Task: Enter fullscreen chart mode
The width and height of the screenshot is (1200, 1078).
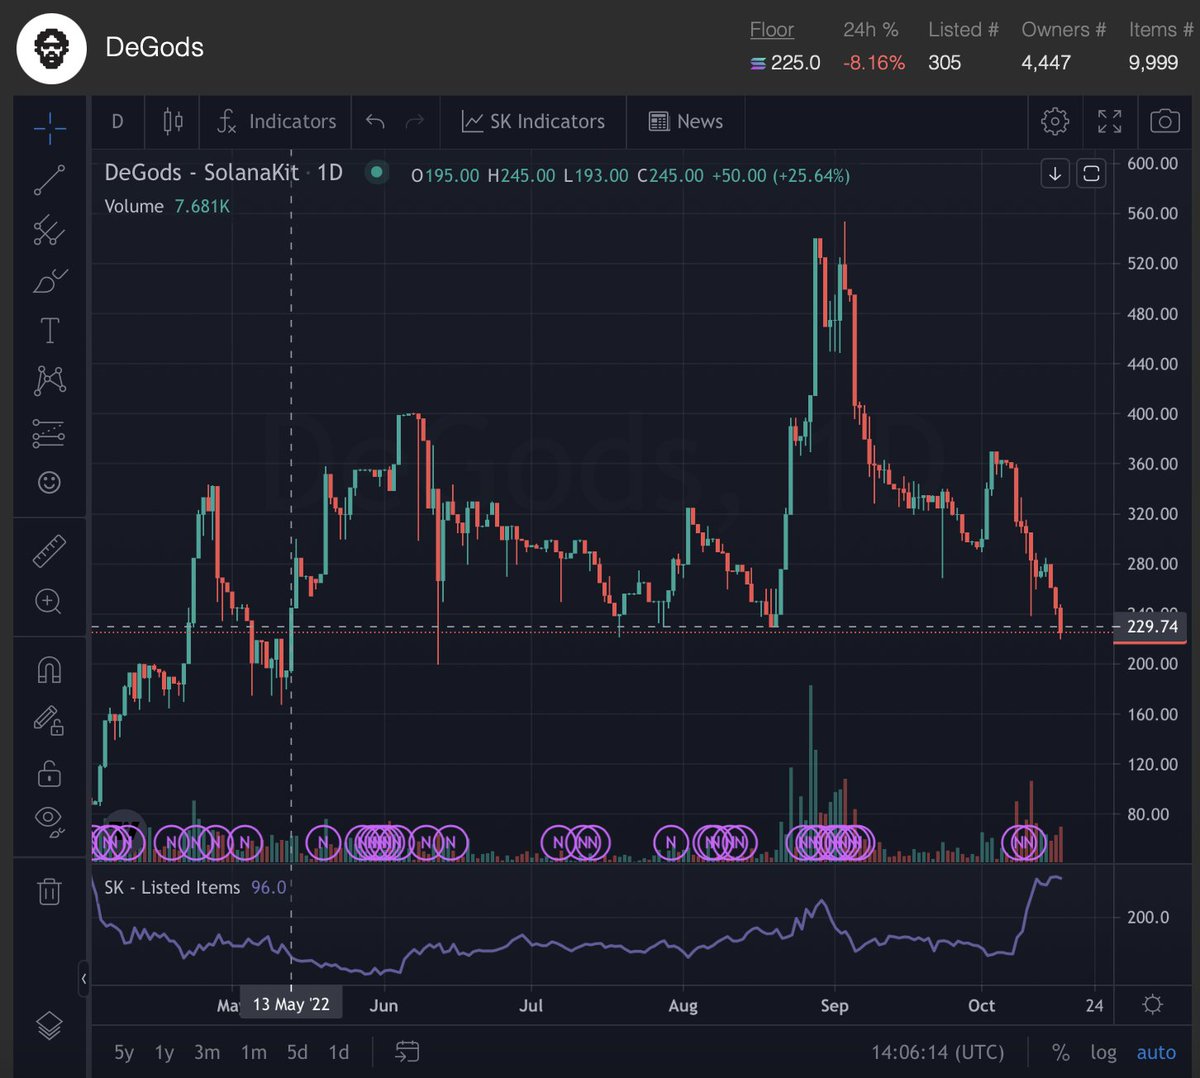Action: click(x=1109, y=122)
